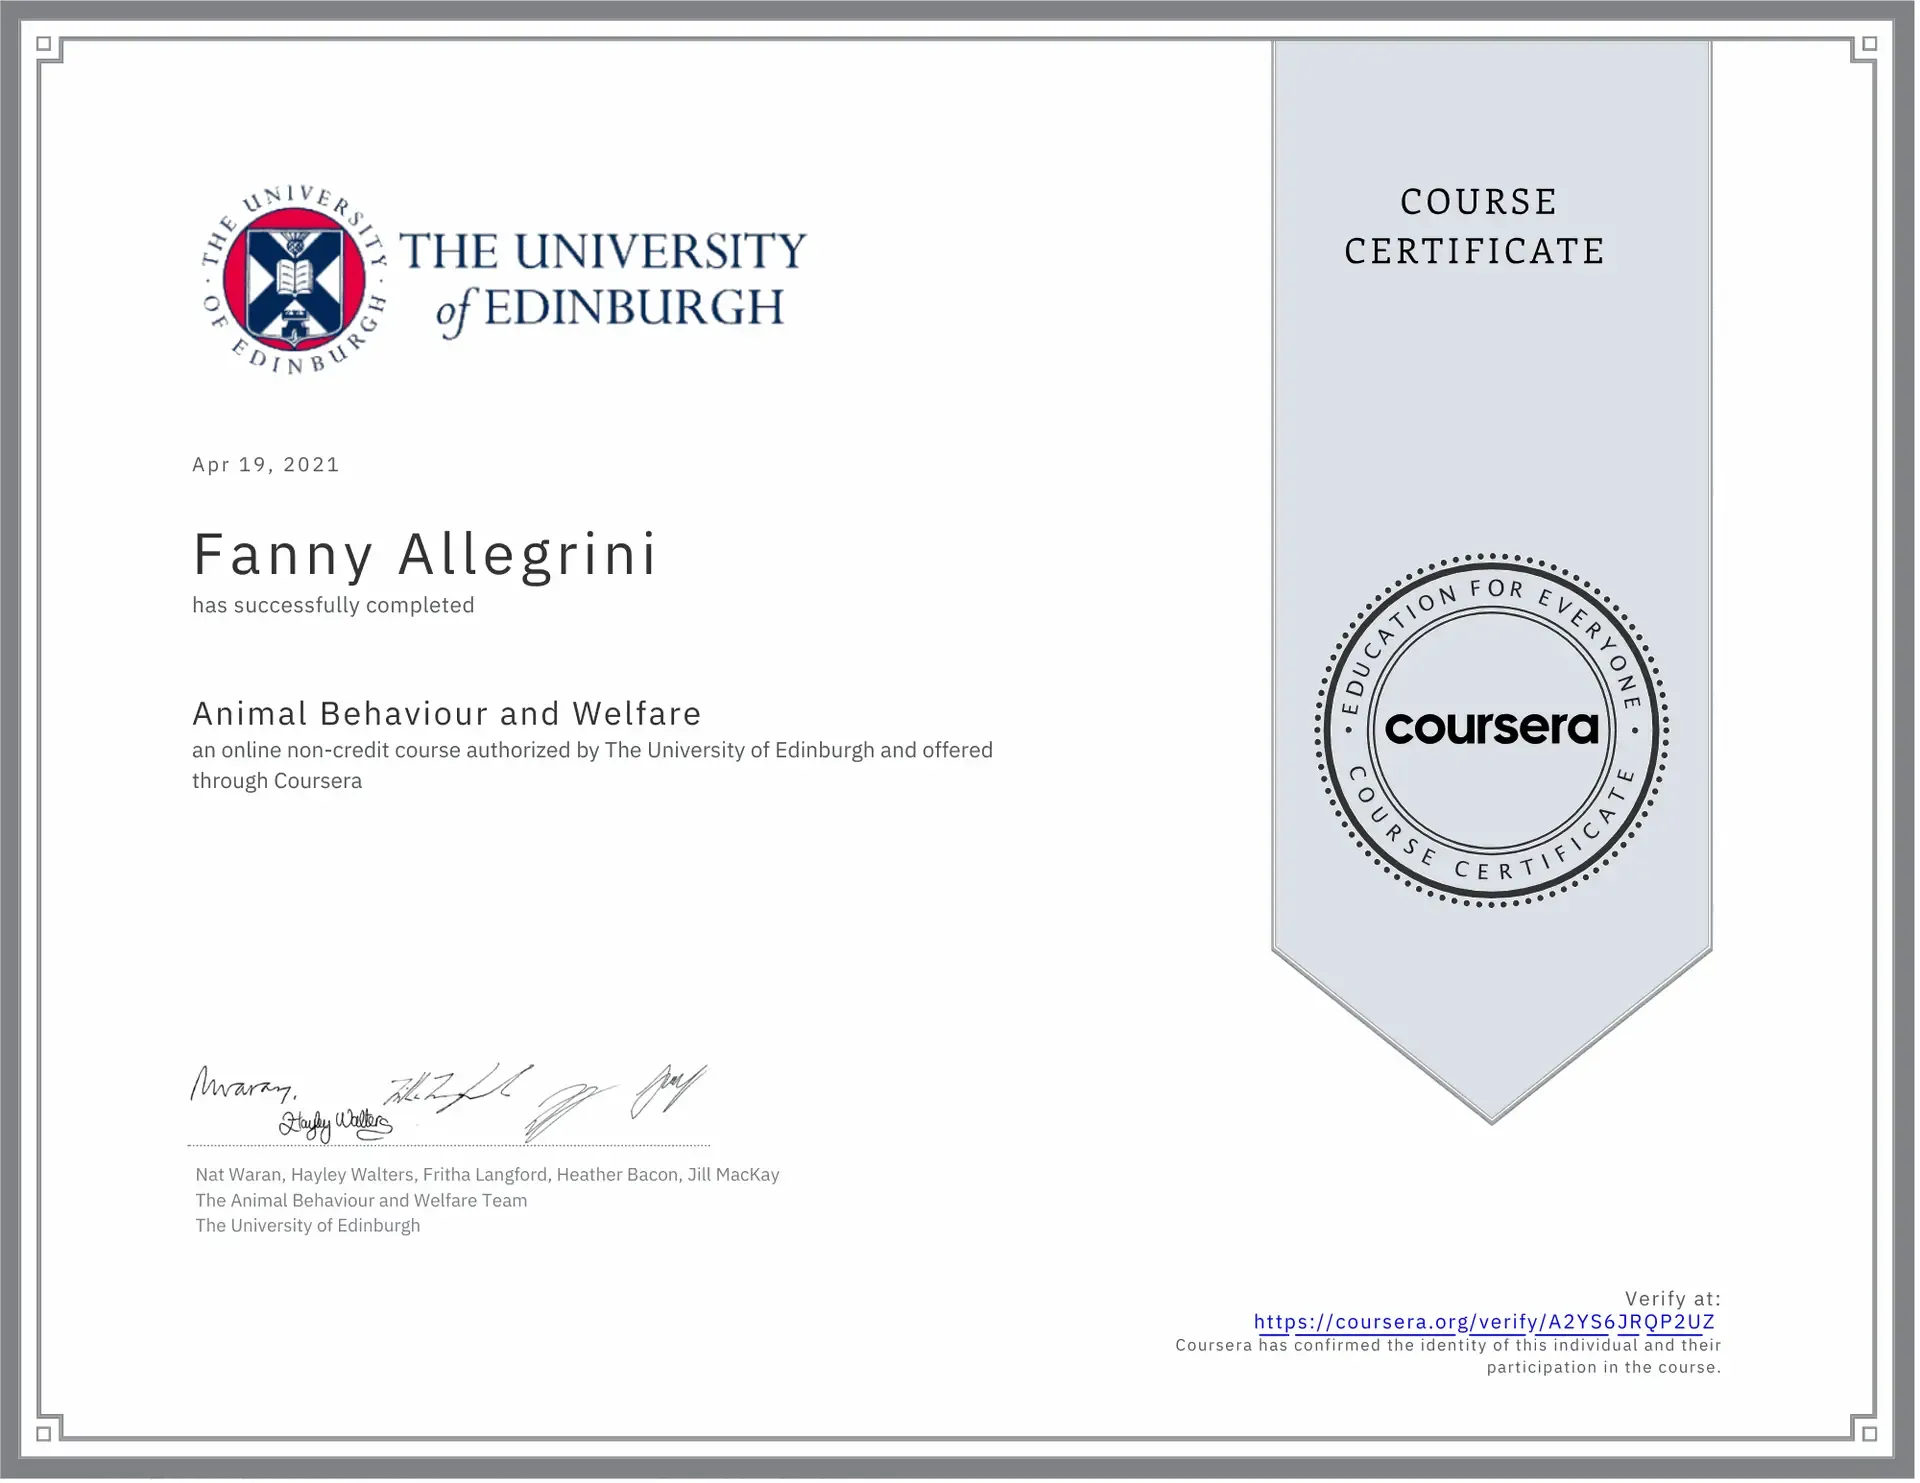Click the date Apr 19, 2021

(x=267, y=465)
